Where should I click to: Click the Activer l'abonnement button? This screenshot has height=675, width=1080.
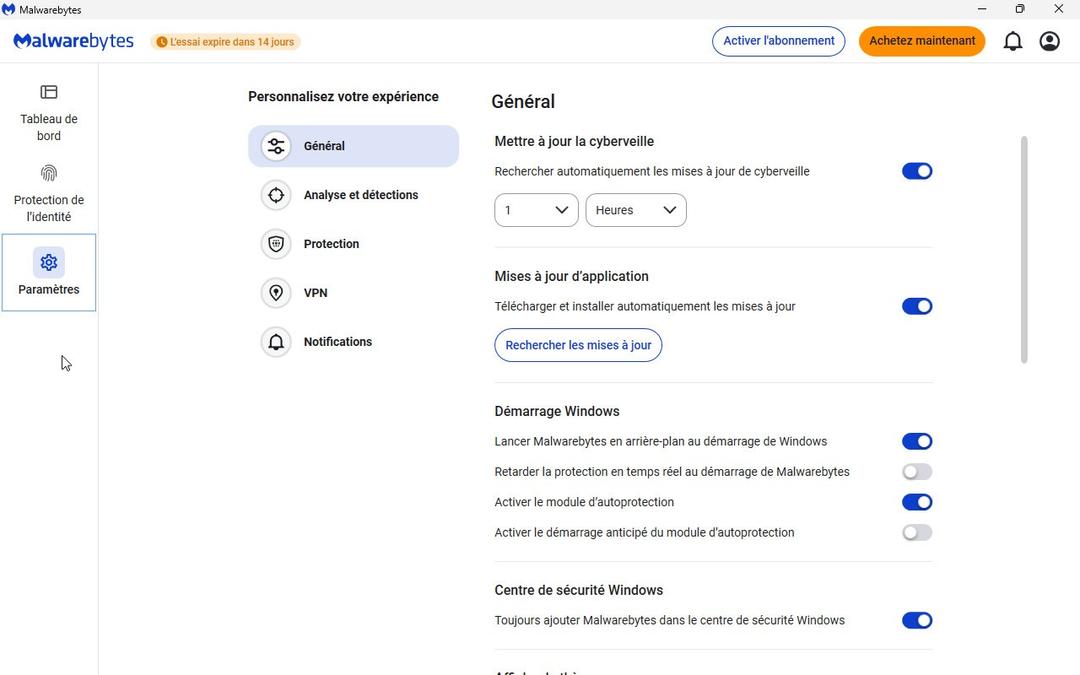click(x=778, y=41)
